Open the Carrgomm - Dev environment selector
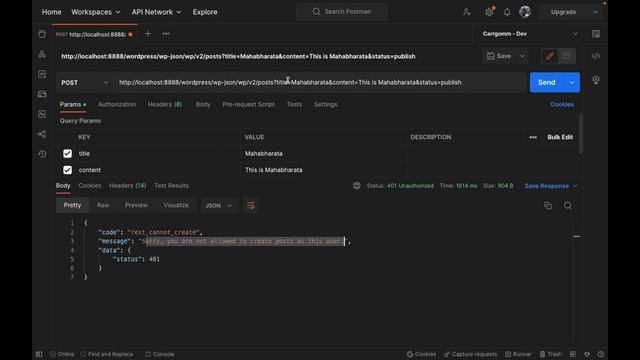Viewport: 640px width, 360px height. point(530,34)
